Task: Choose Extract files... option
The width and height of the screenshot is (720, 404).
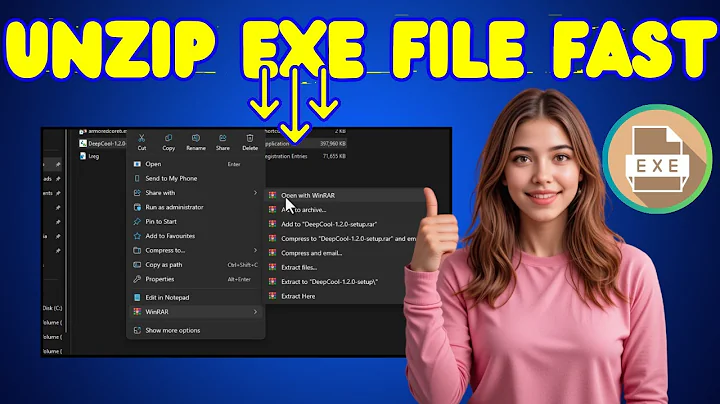Action: (299, 267)
